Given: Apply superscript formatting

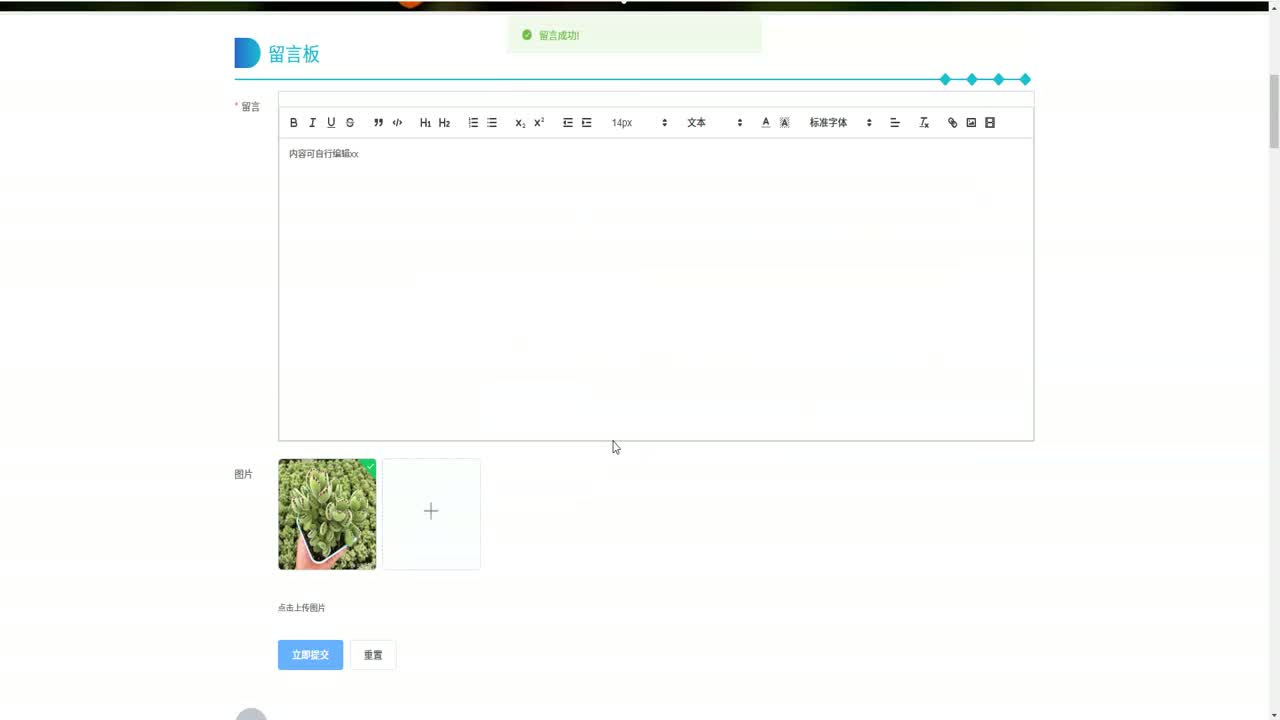Looking at the screenshot, I should tap(539, 123).
